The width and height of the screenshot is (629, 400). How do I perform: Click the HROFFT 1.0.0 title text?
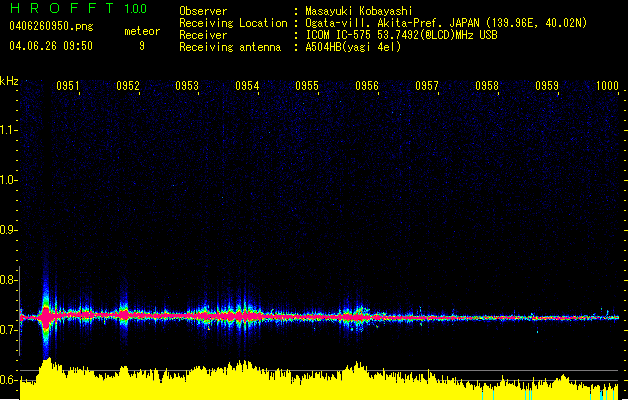(x=79, y=8)
